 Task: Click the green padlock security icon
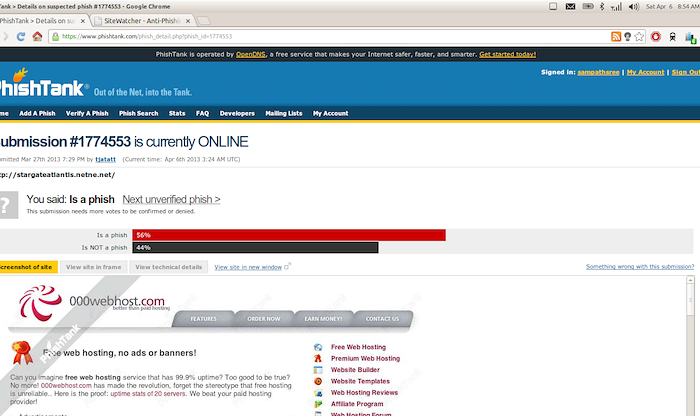click(x=55, y=37)
